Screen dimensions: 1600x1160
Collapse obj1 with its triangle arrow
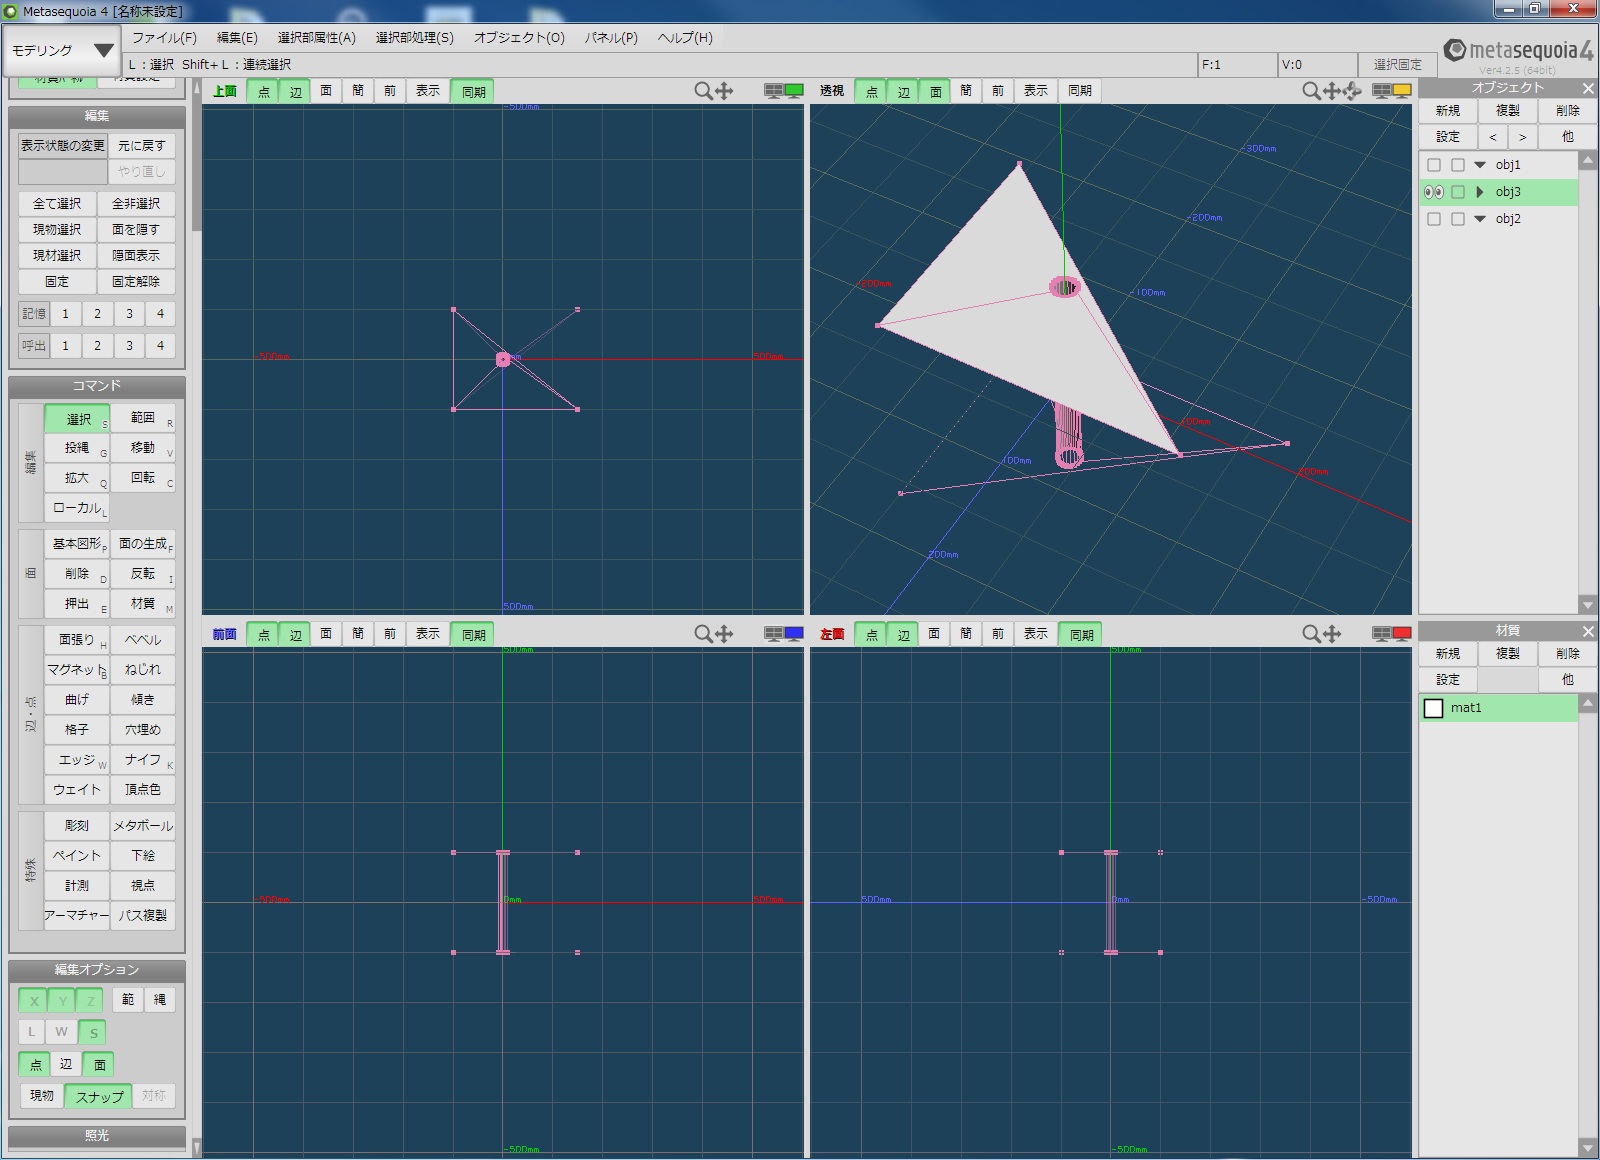click(x=1480, y=165)
